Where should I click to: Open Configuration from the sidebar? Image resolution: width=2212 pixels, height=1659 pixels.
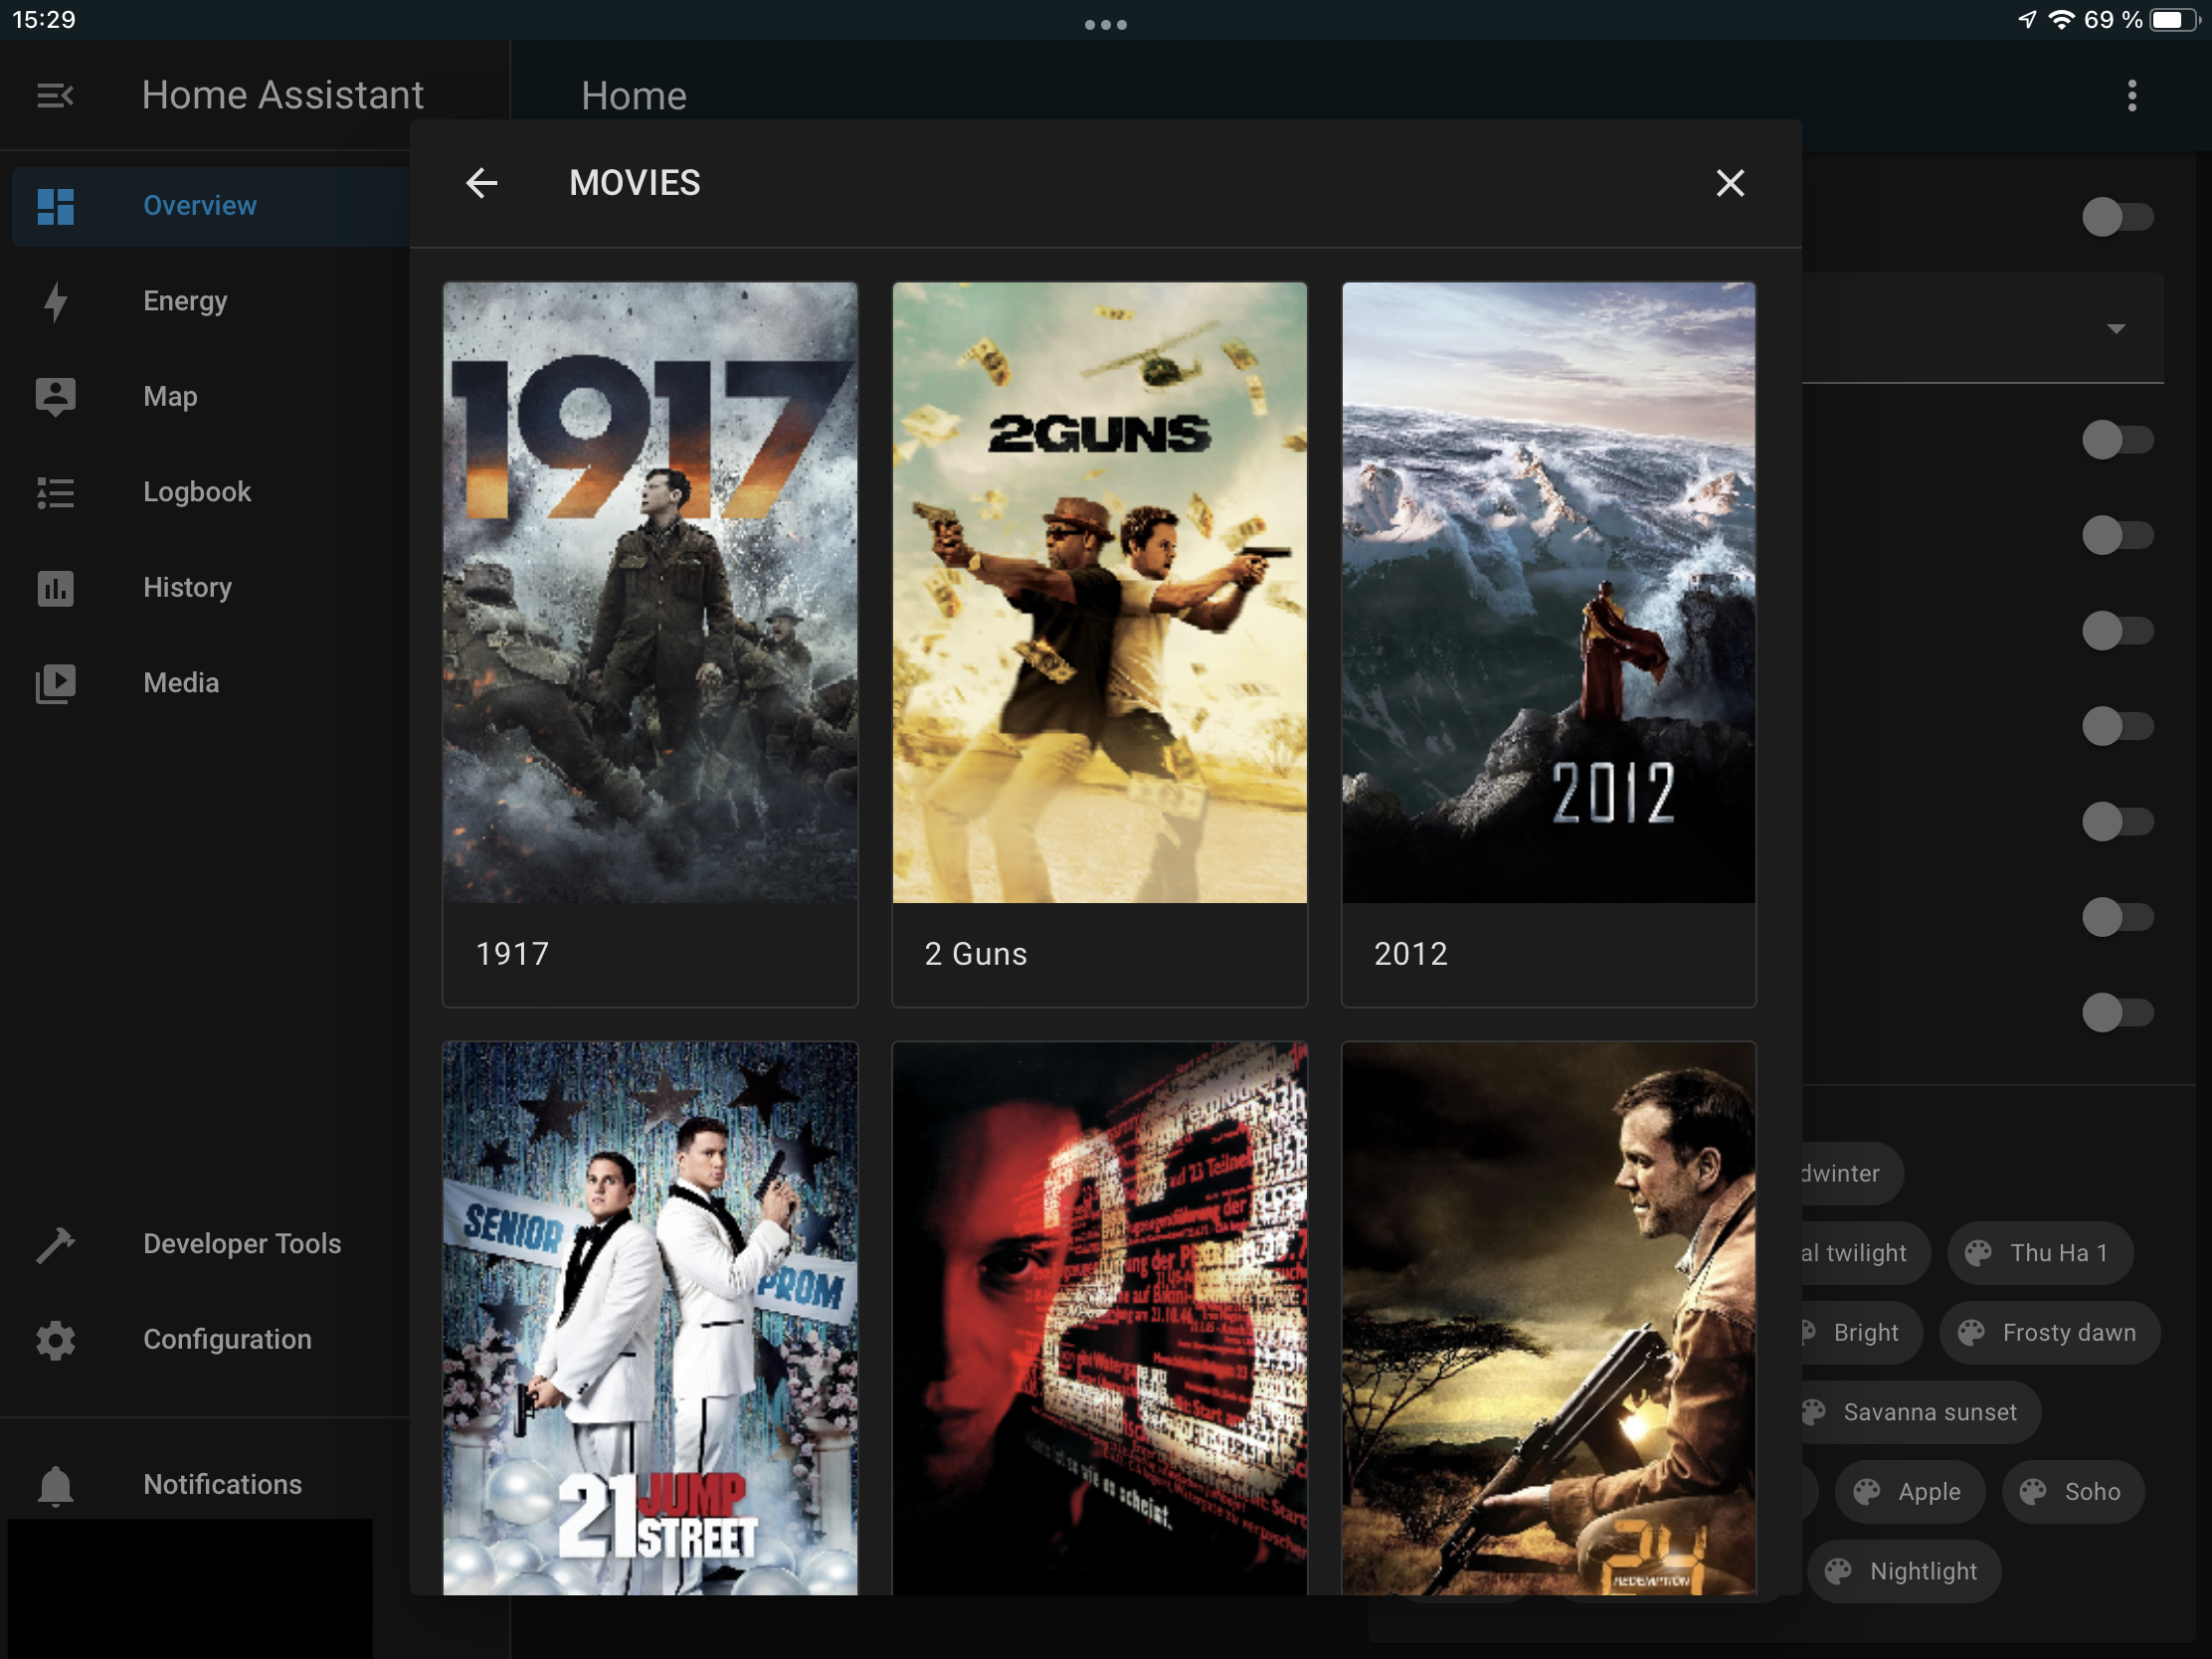point(211,1340)
